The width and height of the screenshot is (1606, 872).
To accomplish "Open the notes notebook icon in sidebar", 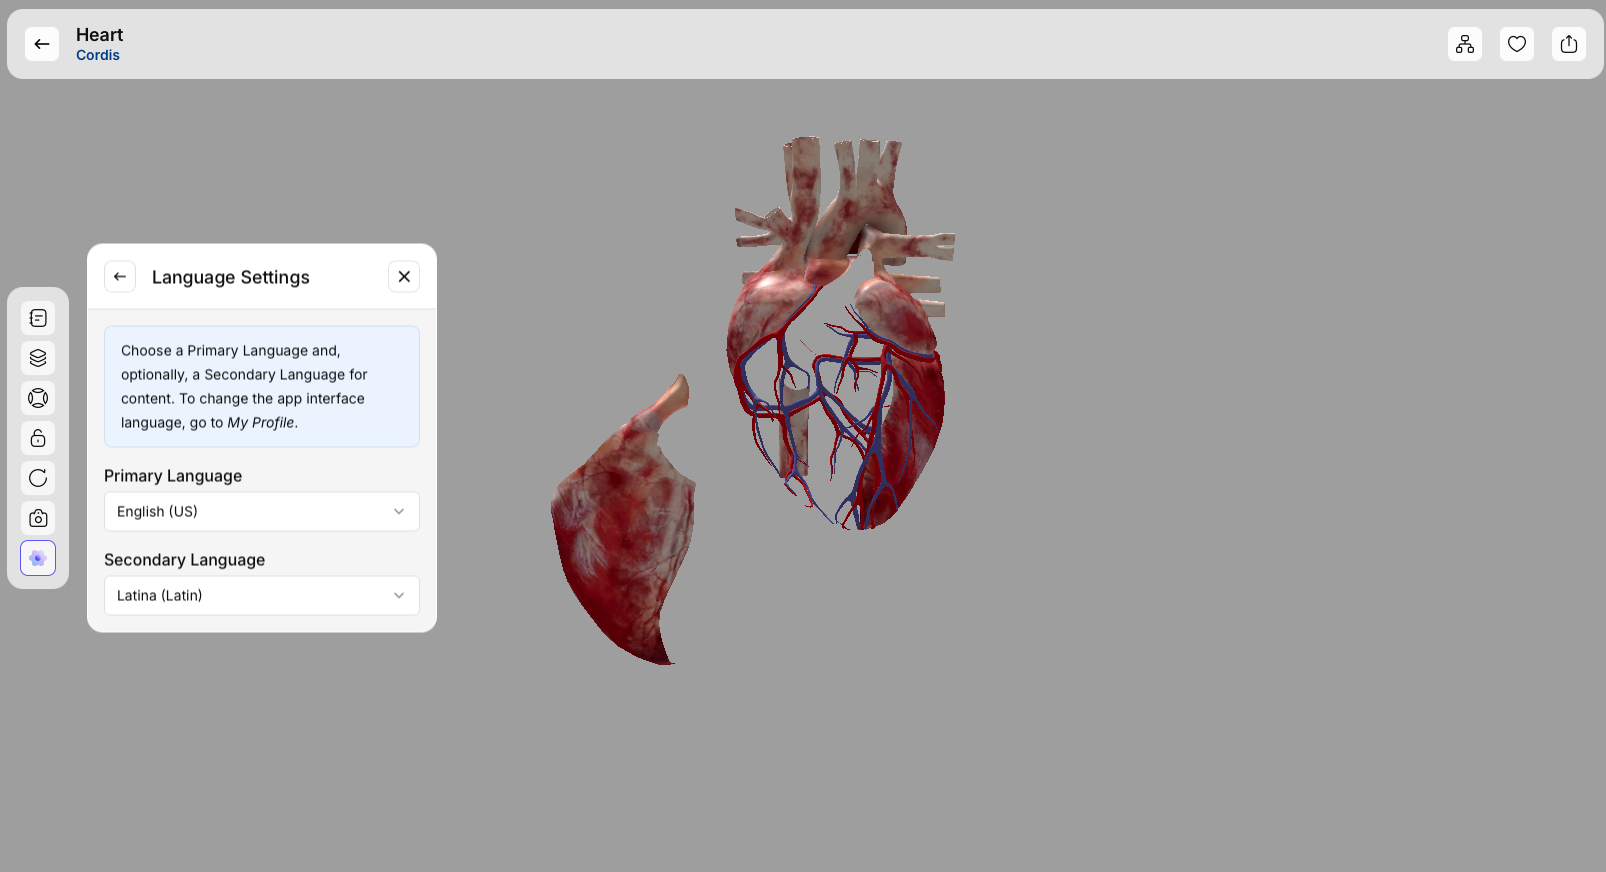I will pos(38,318).
